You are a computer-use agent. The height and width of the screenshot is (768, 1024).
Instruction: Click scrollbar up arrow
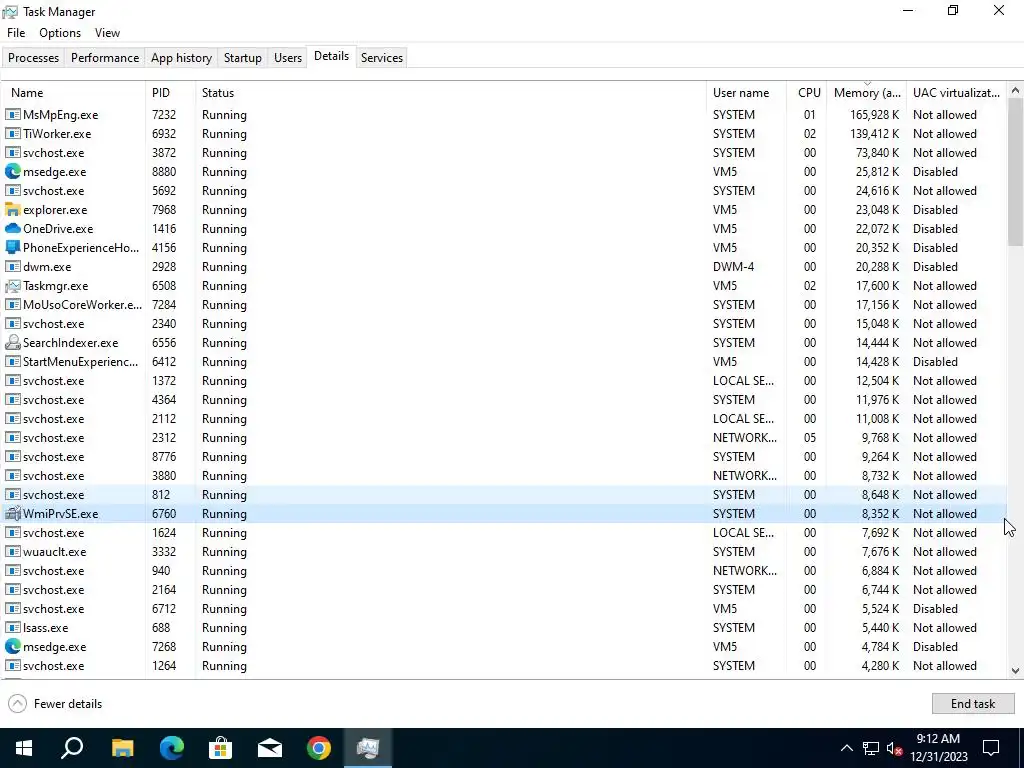coord(1015,90)
